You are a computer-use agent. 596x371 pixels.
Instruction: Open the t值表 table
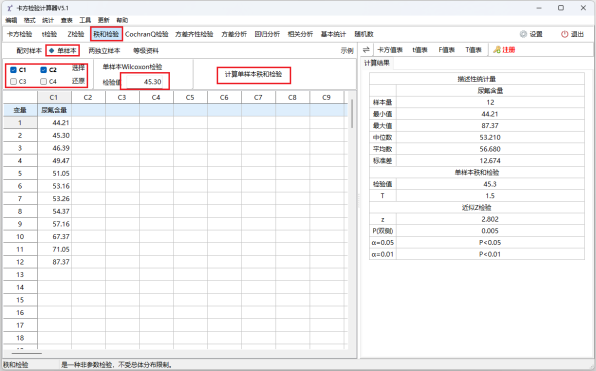(x=420, y=50)
